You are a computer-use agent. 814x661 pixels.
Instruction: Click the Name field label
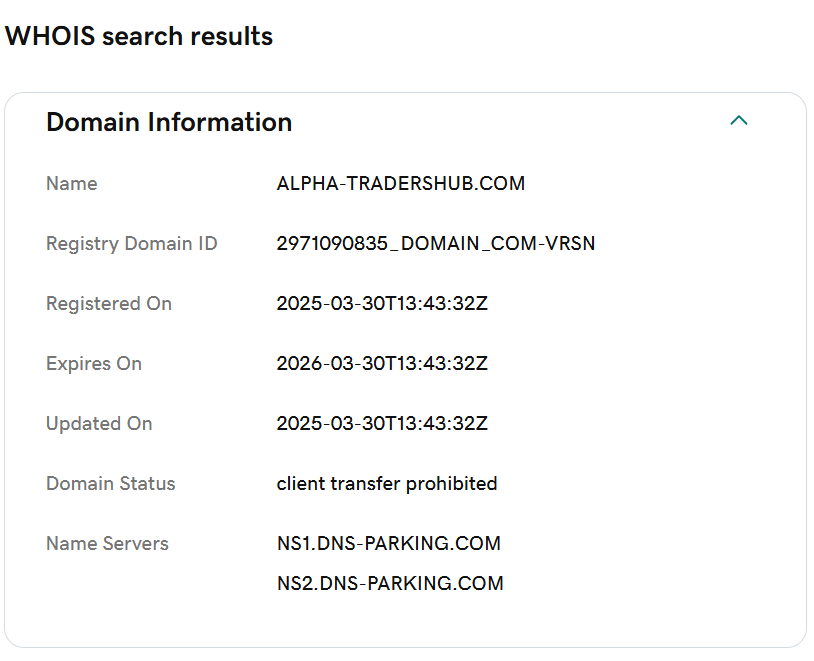click(72, 184)
